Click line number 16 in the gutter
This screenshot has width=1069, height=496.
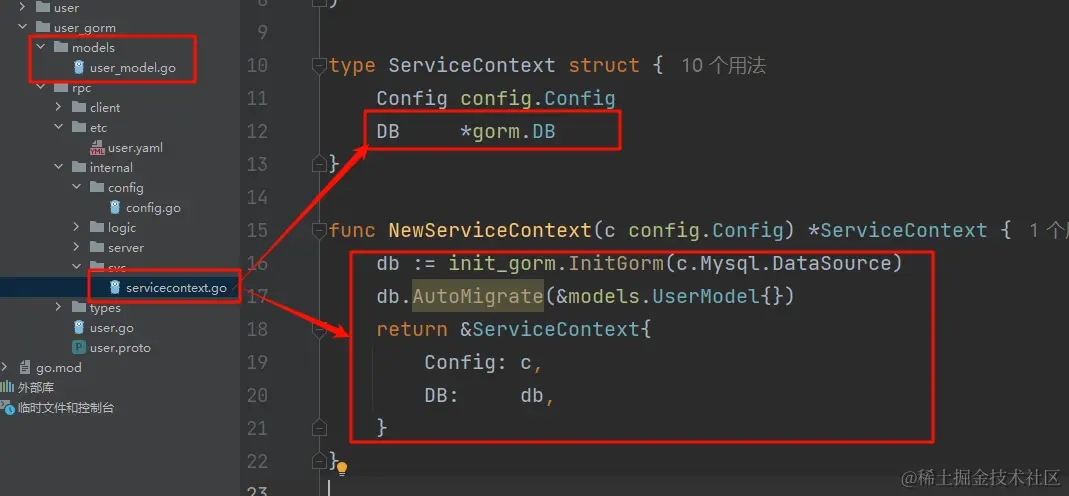(x=258, y=263)
